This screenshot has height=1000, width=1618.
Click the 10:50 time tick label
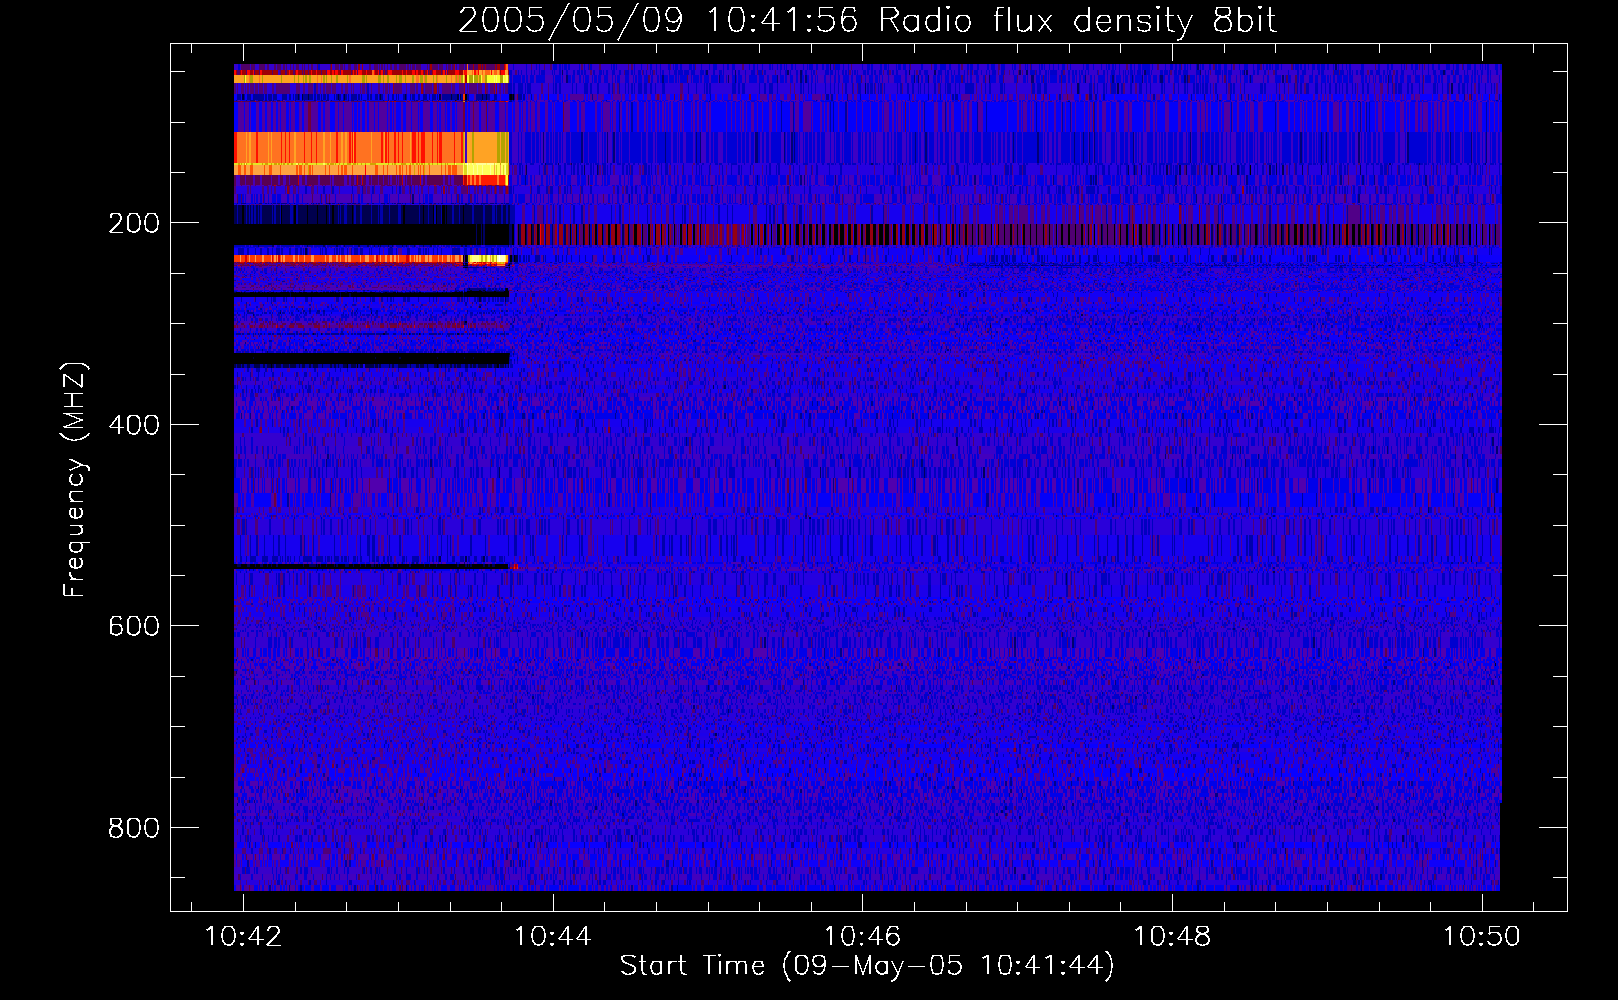point(1481,936)
